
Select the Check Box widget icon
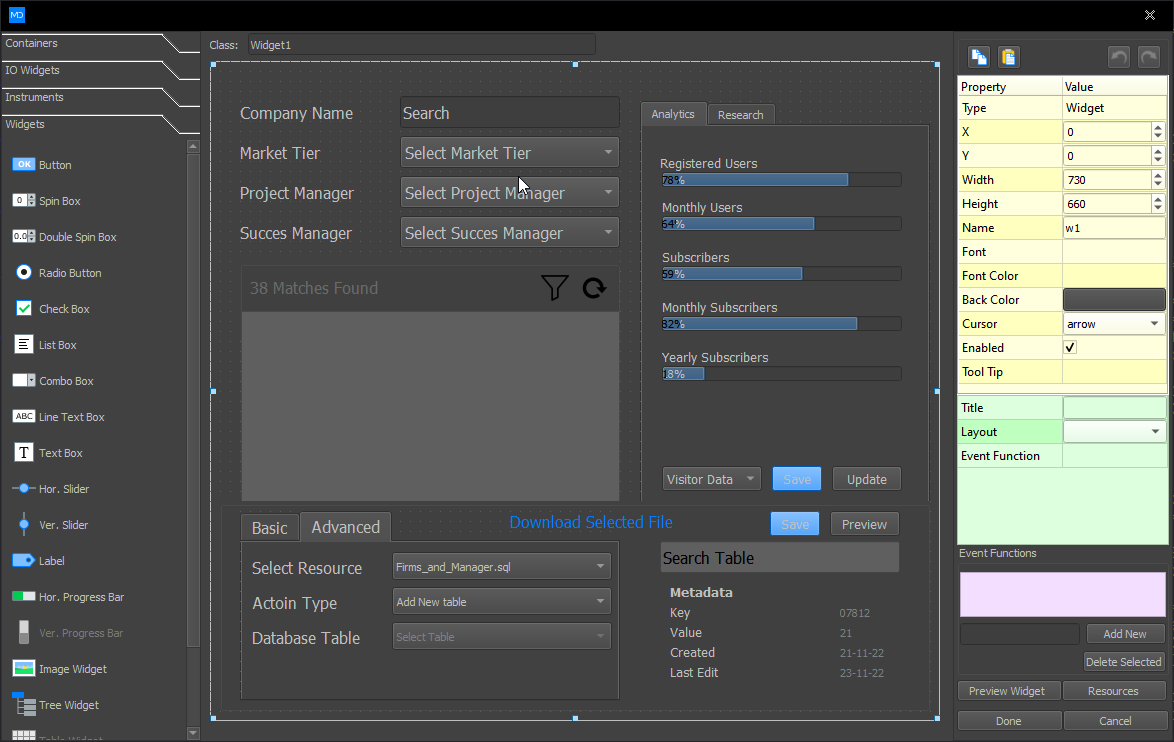[23, 308]
